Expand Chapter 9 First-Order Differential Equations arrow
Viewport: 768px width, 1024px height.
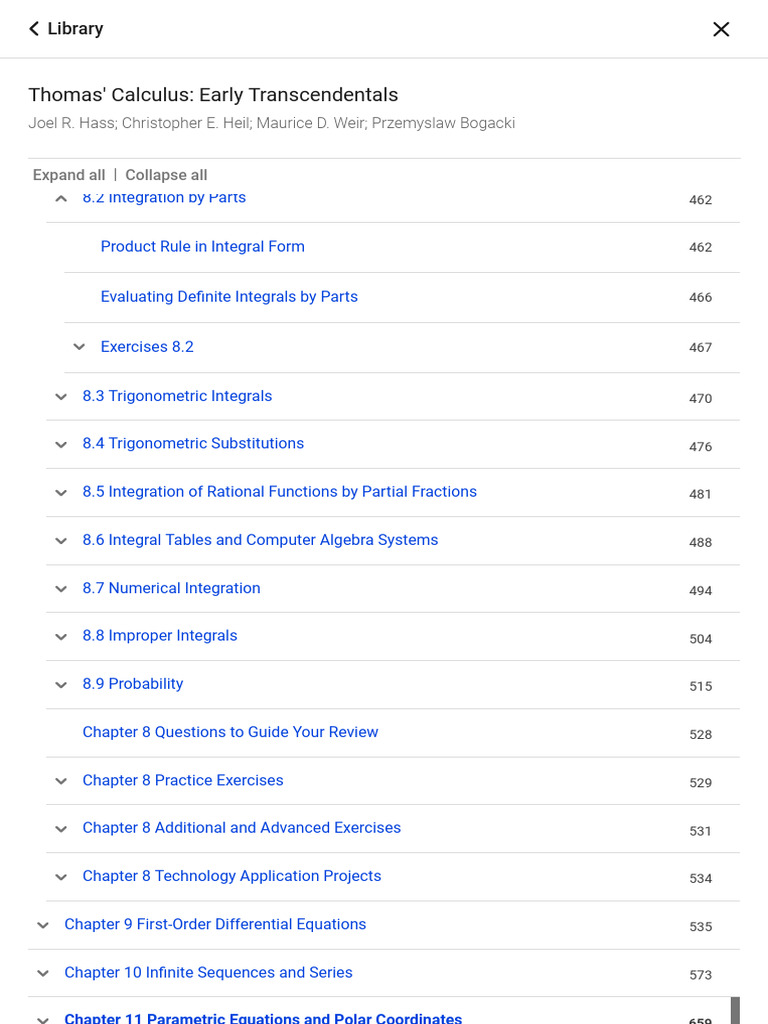43,925
